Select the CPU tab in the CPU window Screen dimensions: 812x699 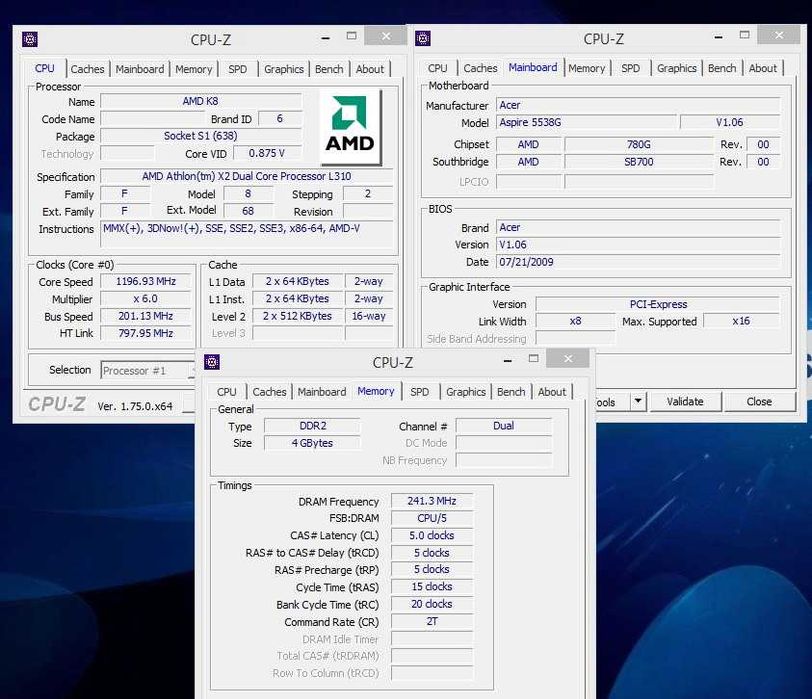(x=45, y=68)
